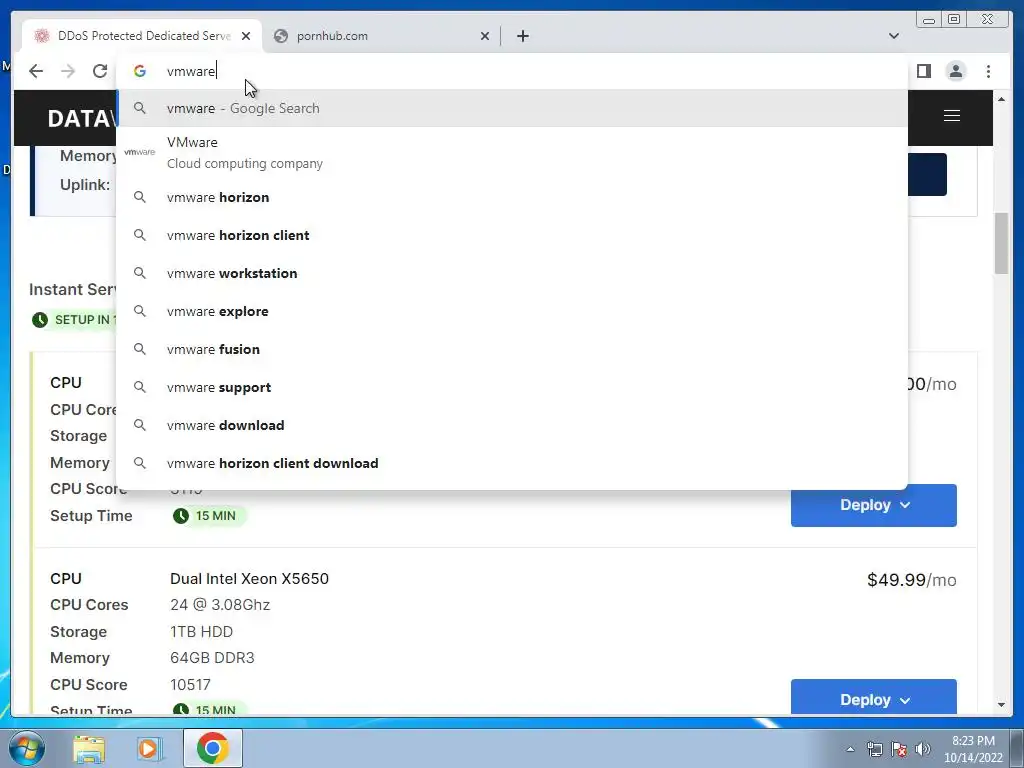
Task: Click the search icon beside 'vmware support'
Action: [x=140, y=387]
